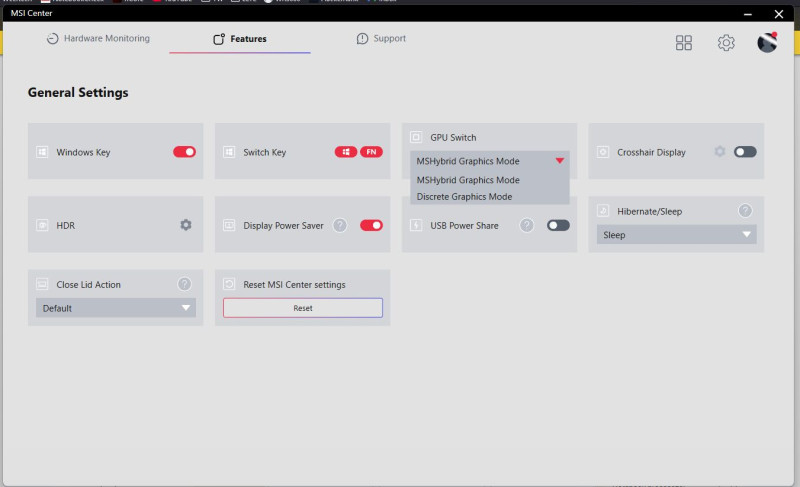Open the grid apps view icon
This screenshot has width=800, height=487.
pos(684,42)
